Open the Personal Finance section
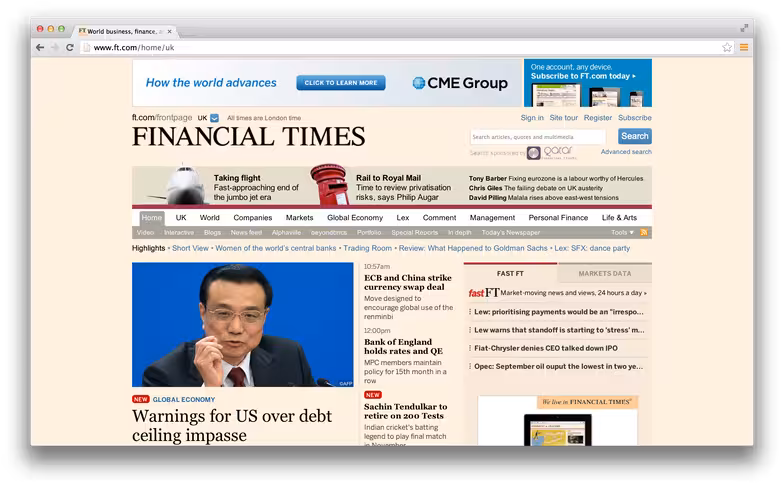 coord(558,218)
